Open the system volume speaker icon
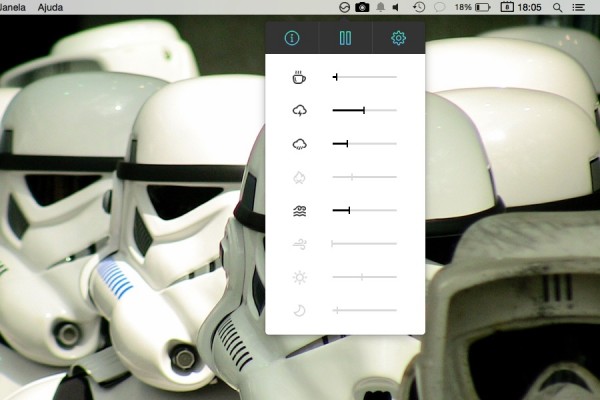 396,7
